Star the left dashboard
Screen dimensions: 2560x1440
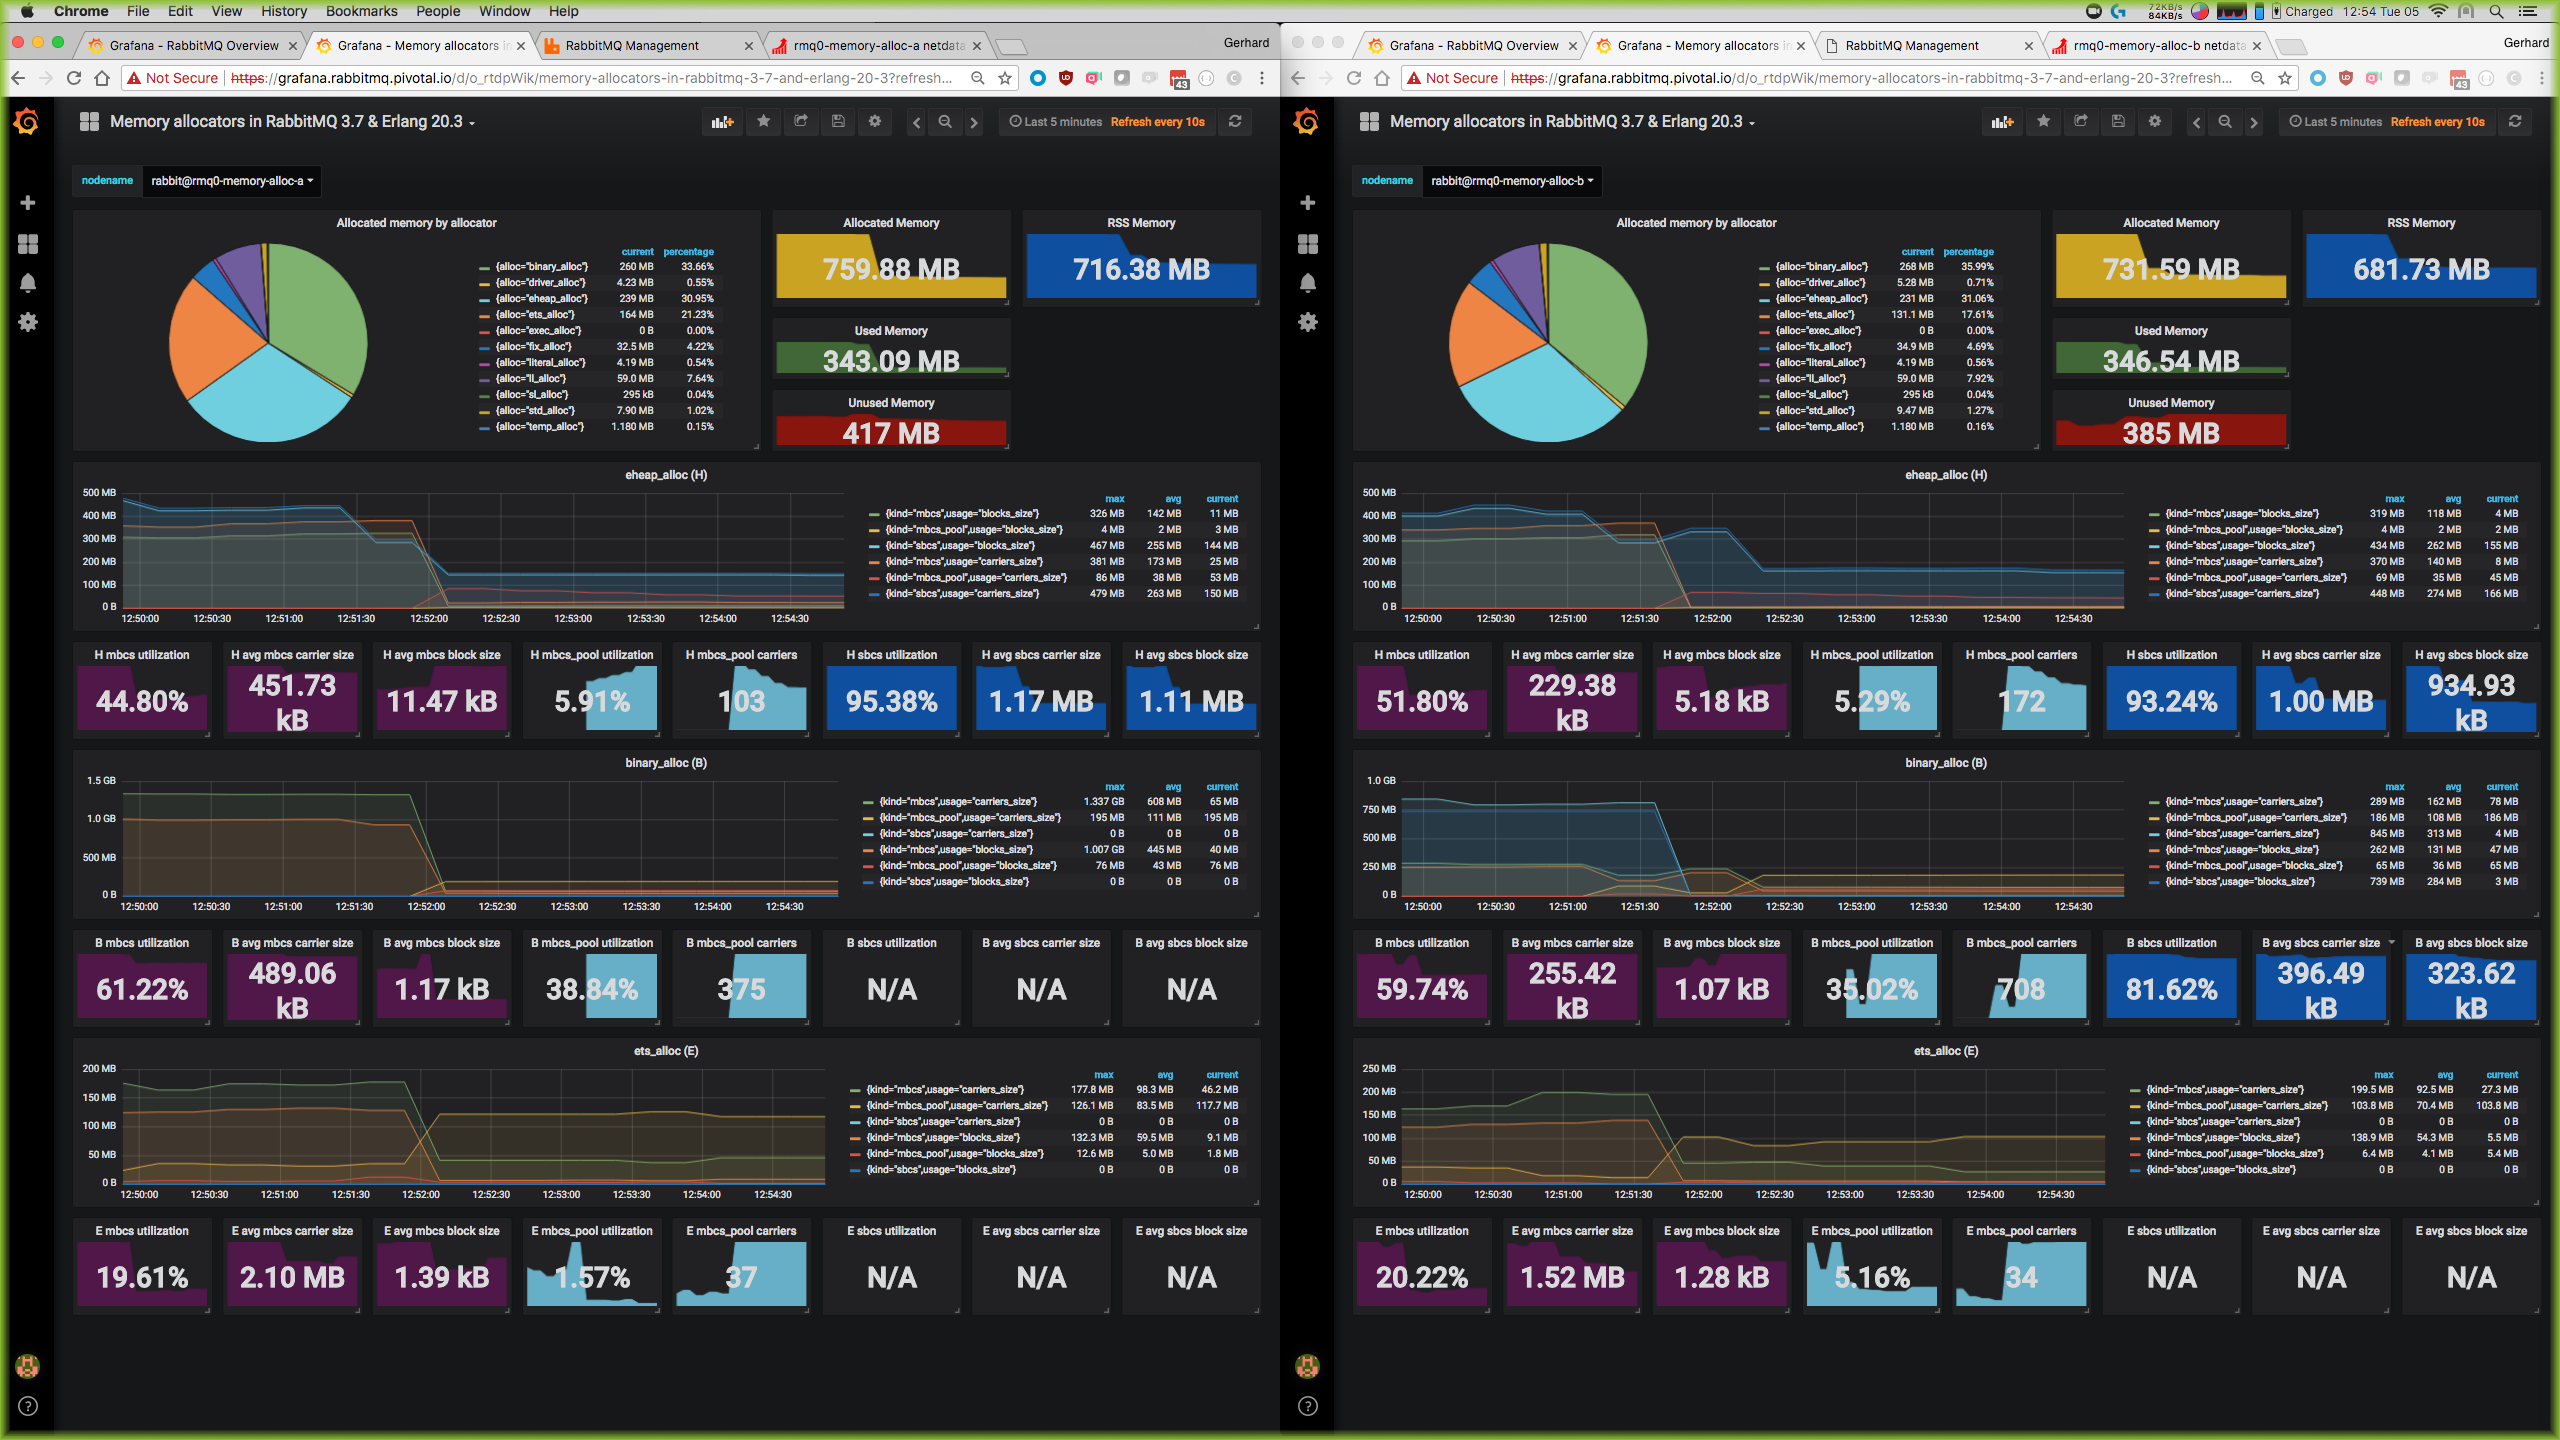764,121
